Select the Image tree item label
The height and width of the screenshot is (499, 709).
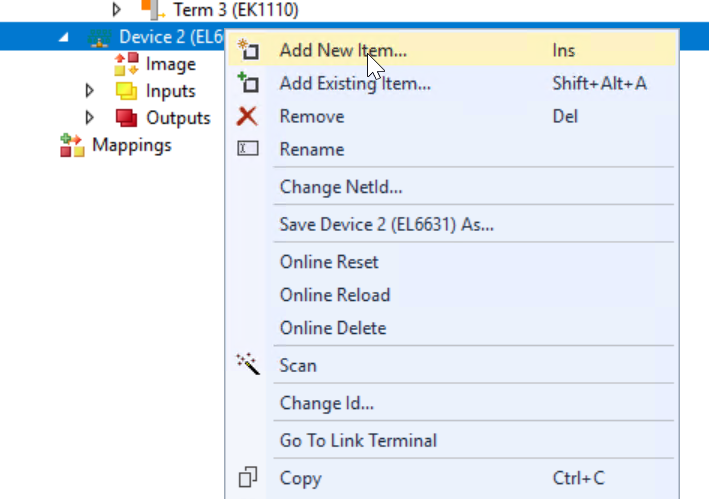(x=170, y=65)
